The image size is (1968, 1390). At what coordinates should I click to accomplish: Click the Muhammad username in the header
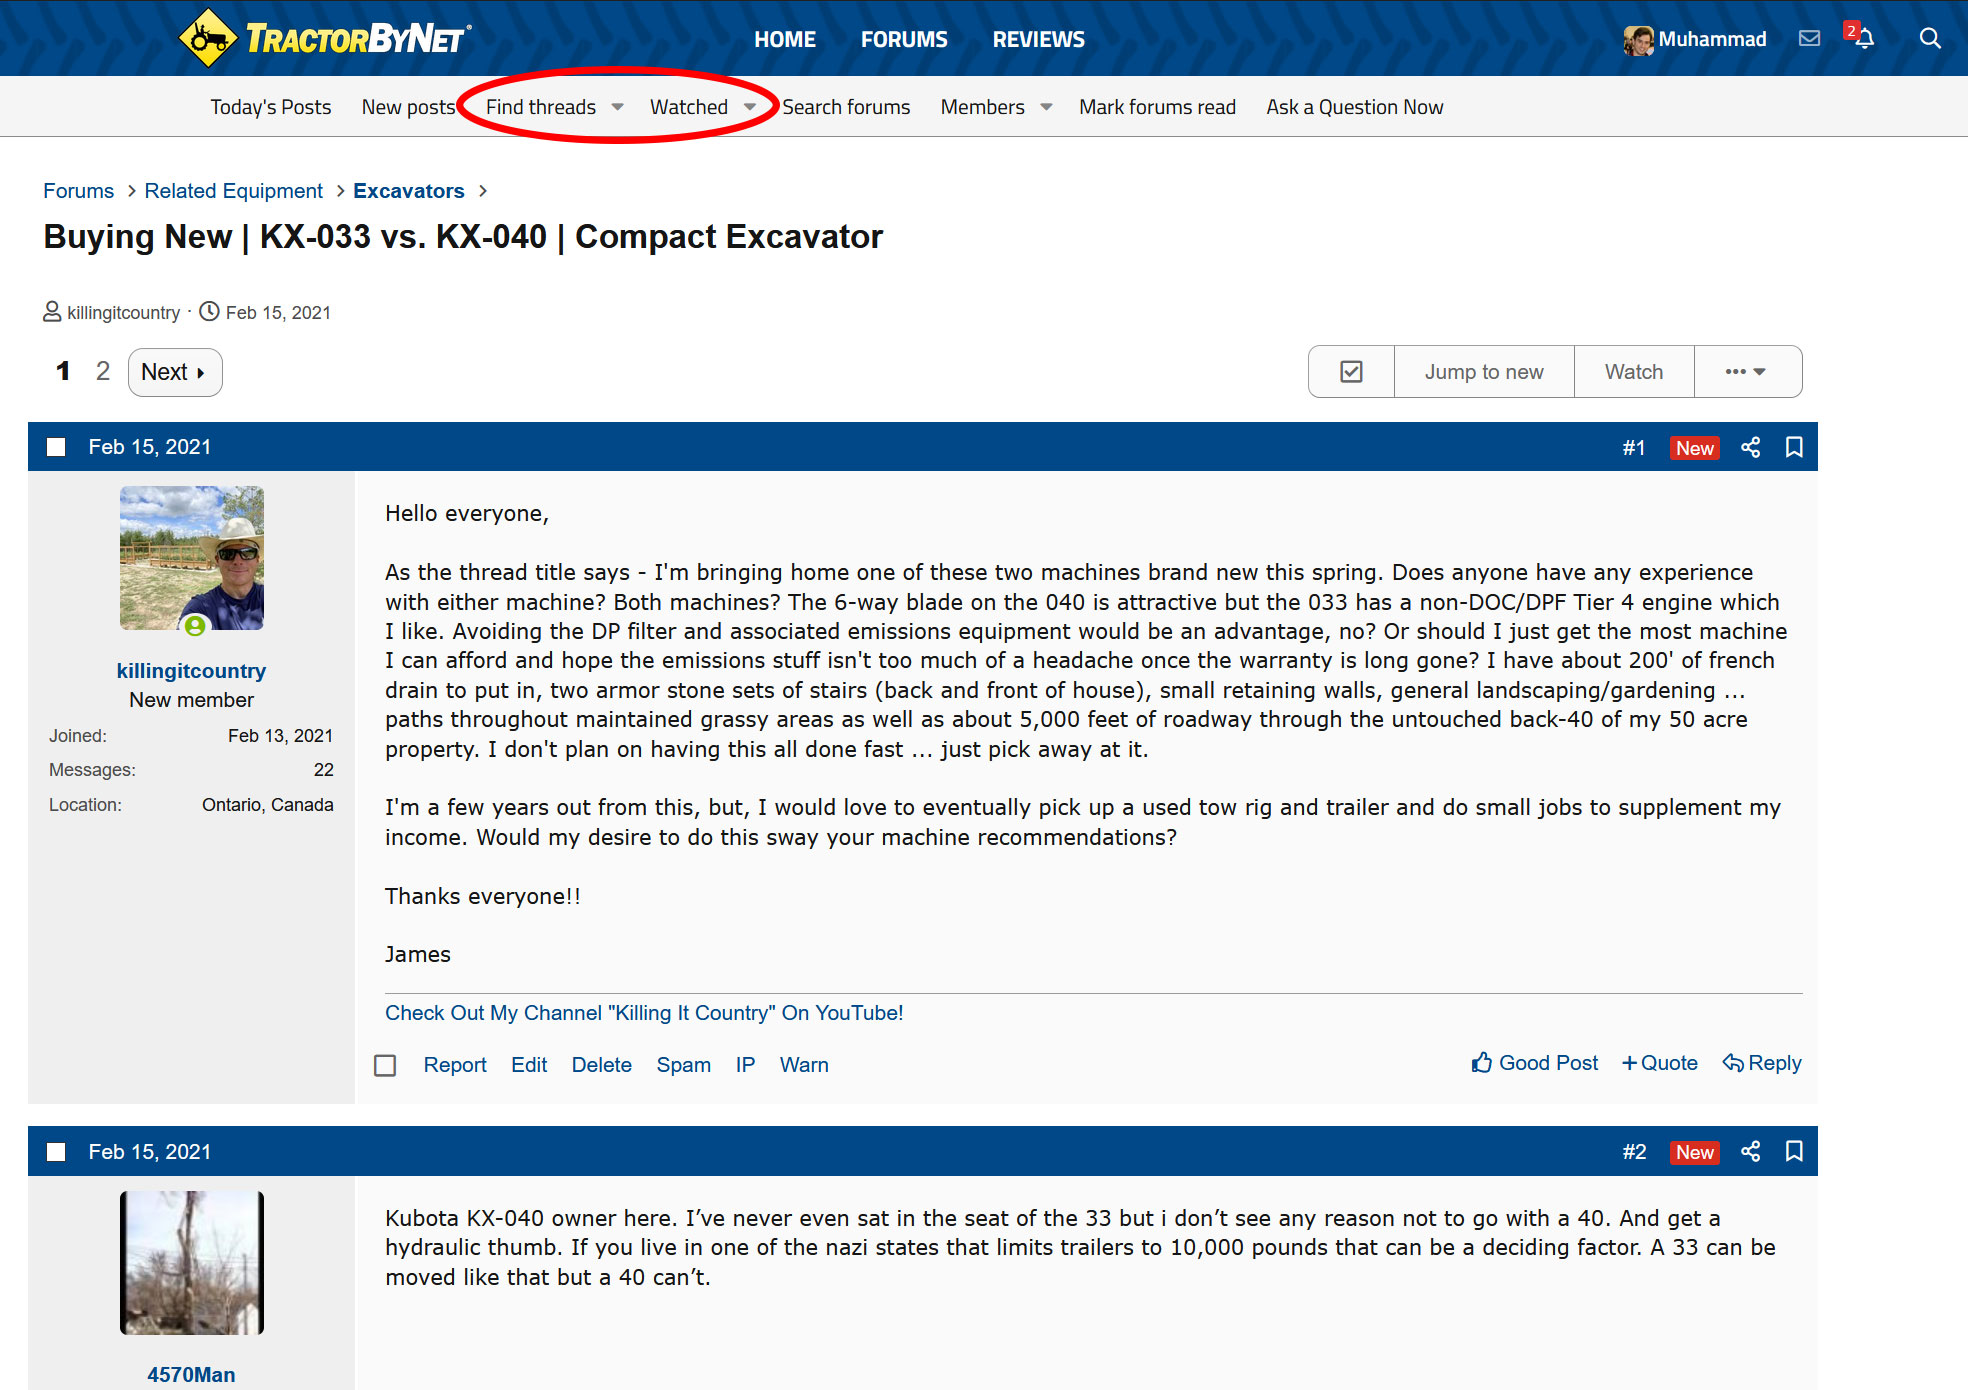1712,39
